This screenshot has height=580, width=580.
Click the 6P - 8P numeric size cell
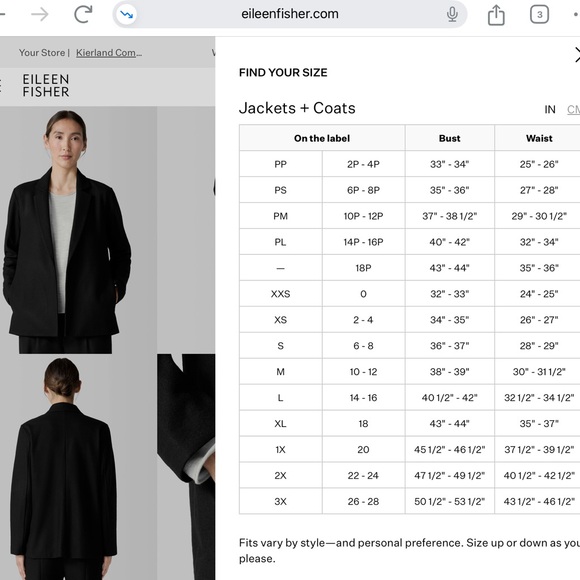tap(363, 190)
